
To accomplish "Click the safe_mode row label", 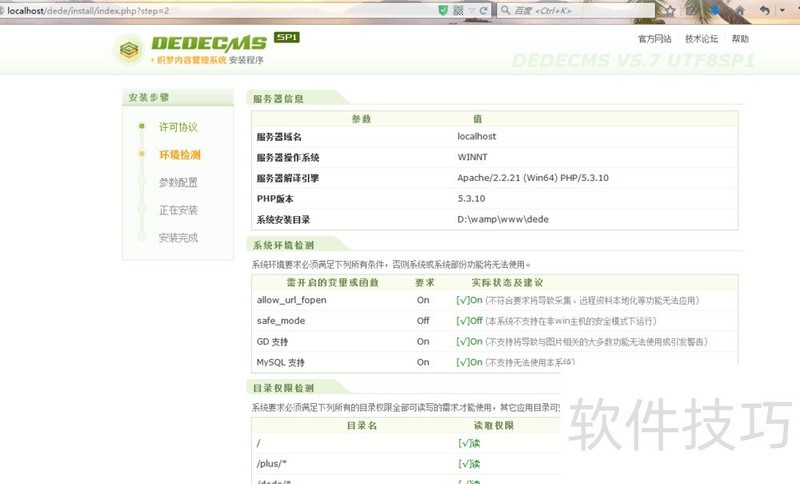I will pos(281,321).
